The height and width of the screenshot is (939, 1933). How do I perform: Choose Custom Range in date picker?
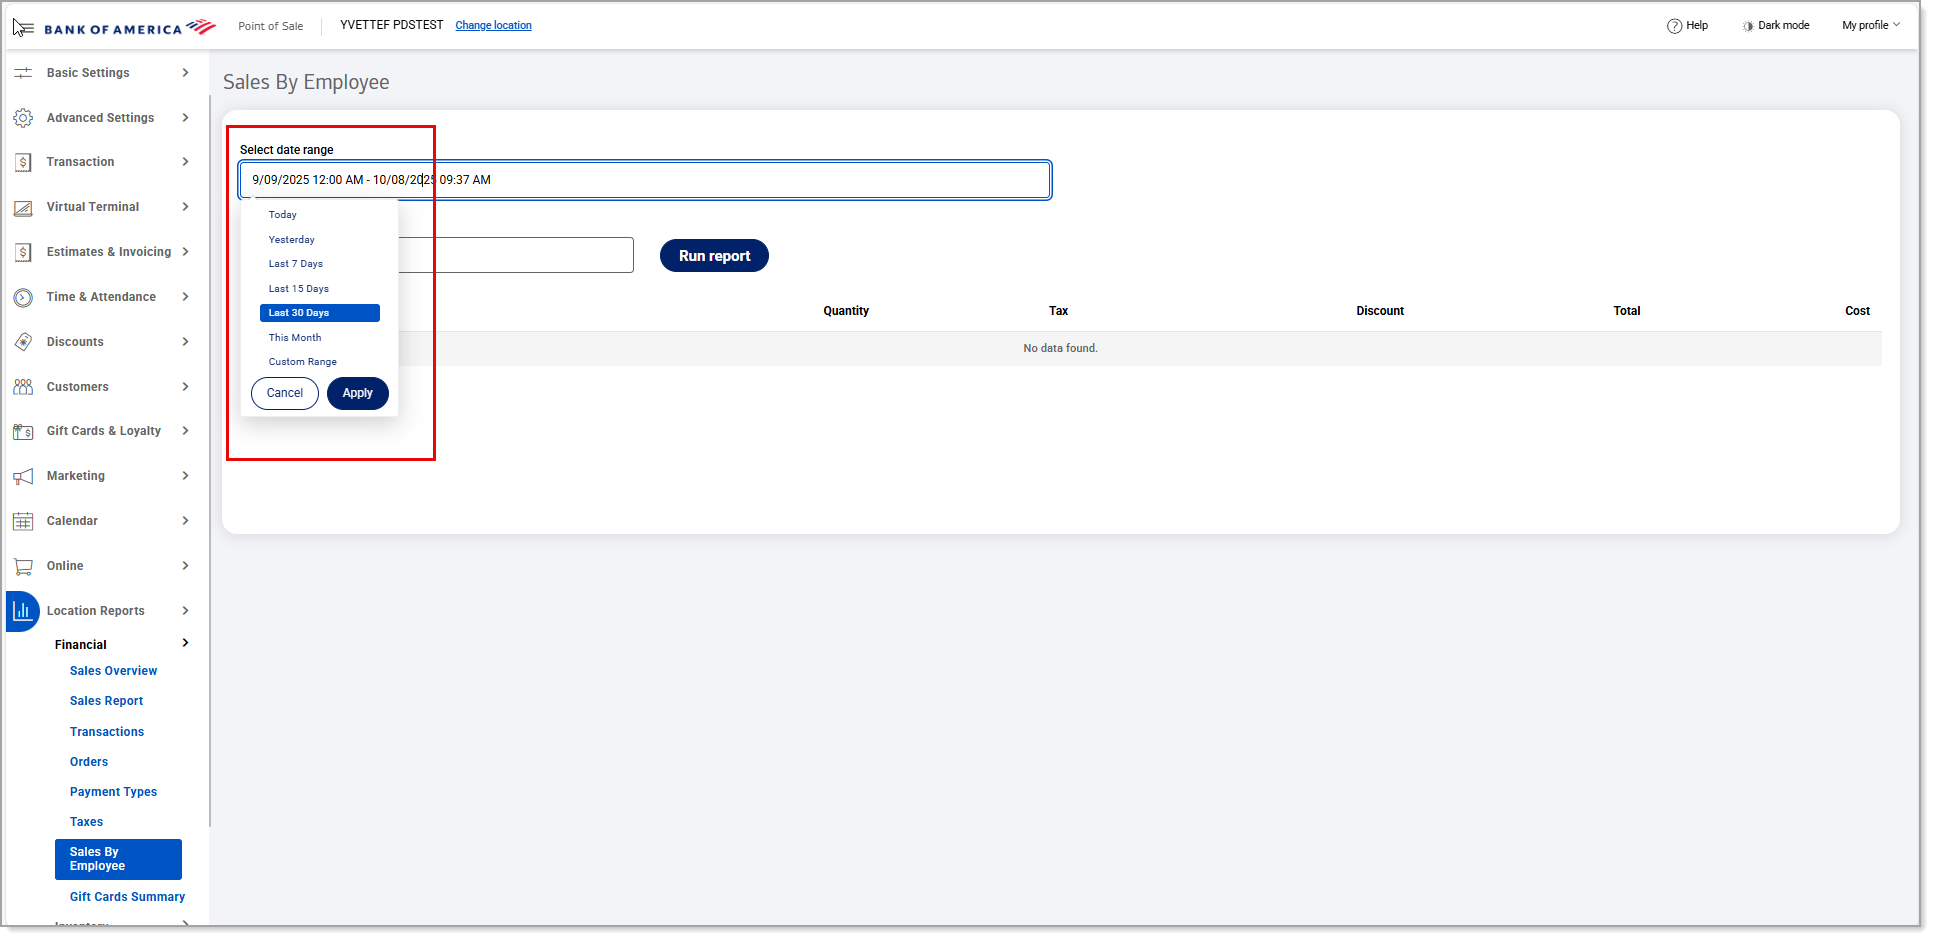tap(303, 362)
